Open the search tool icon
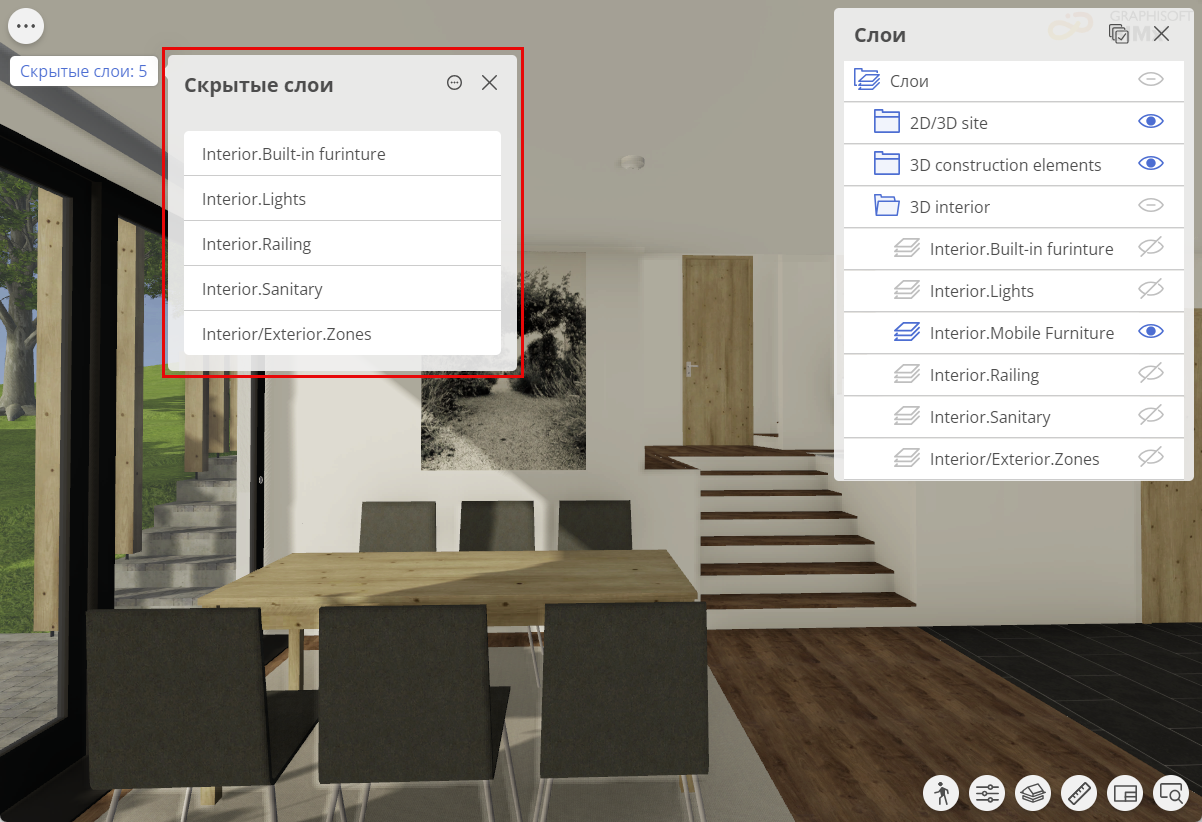Viewport: 1202px width, 822px height. (x=1171, y=793)
